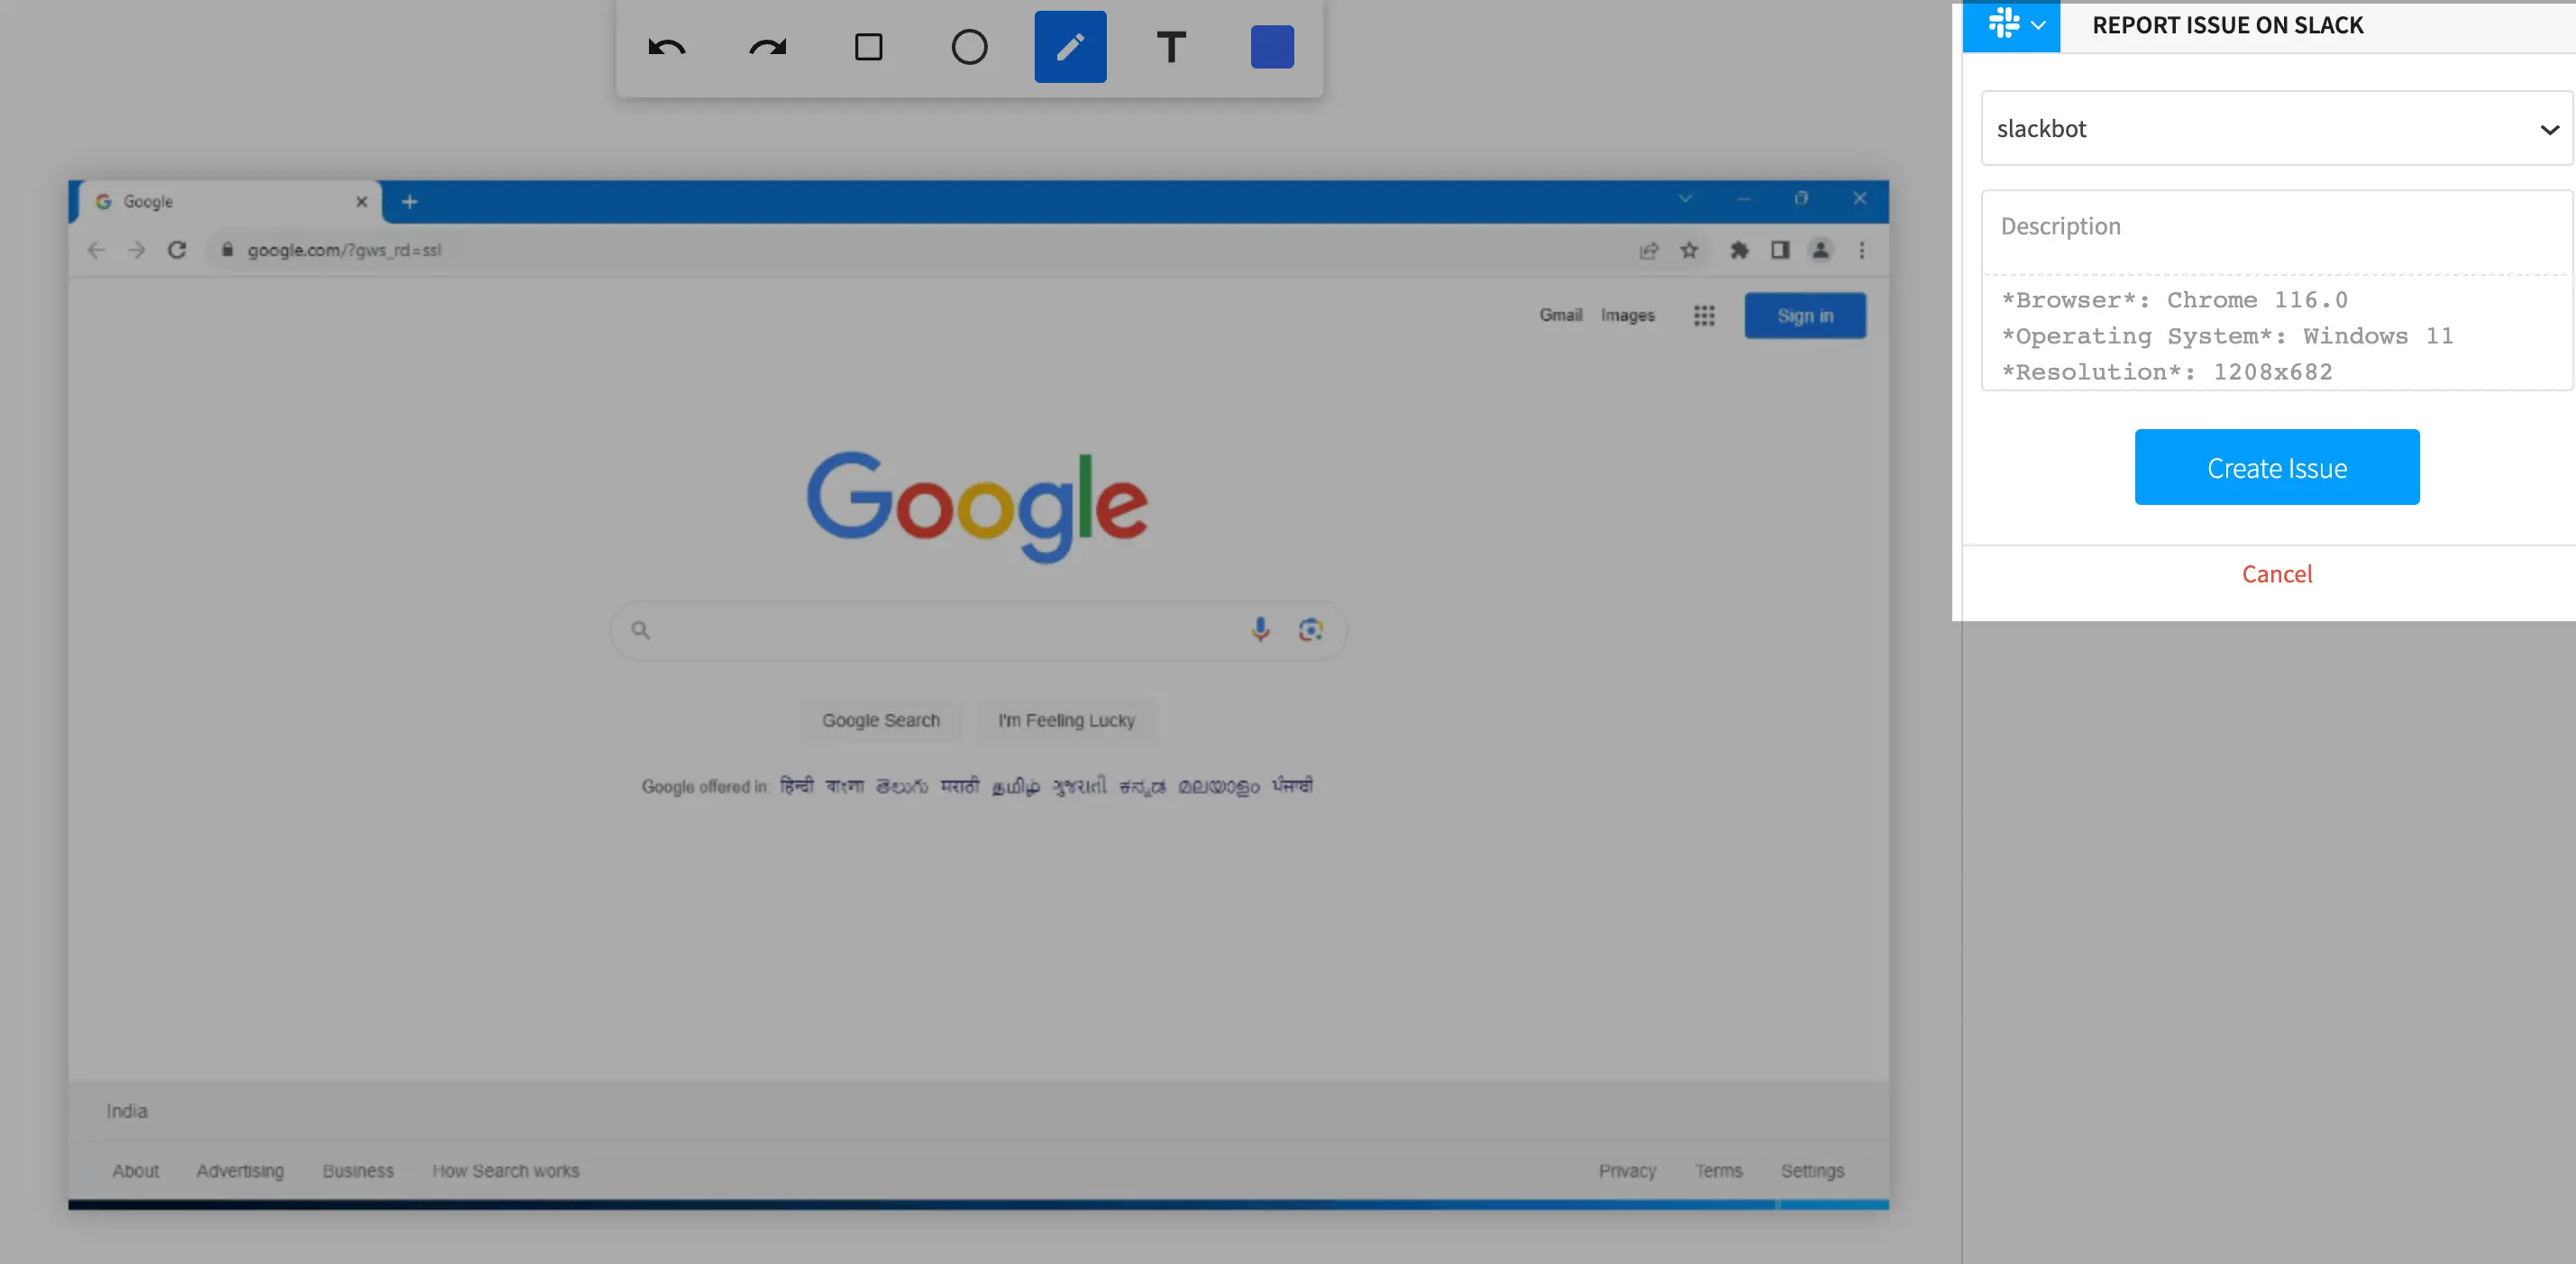Screen dimensions: 2576x1264
Task: Click the microphone voice search icon
Action: click(x=1260, y=629)
